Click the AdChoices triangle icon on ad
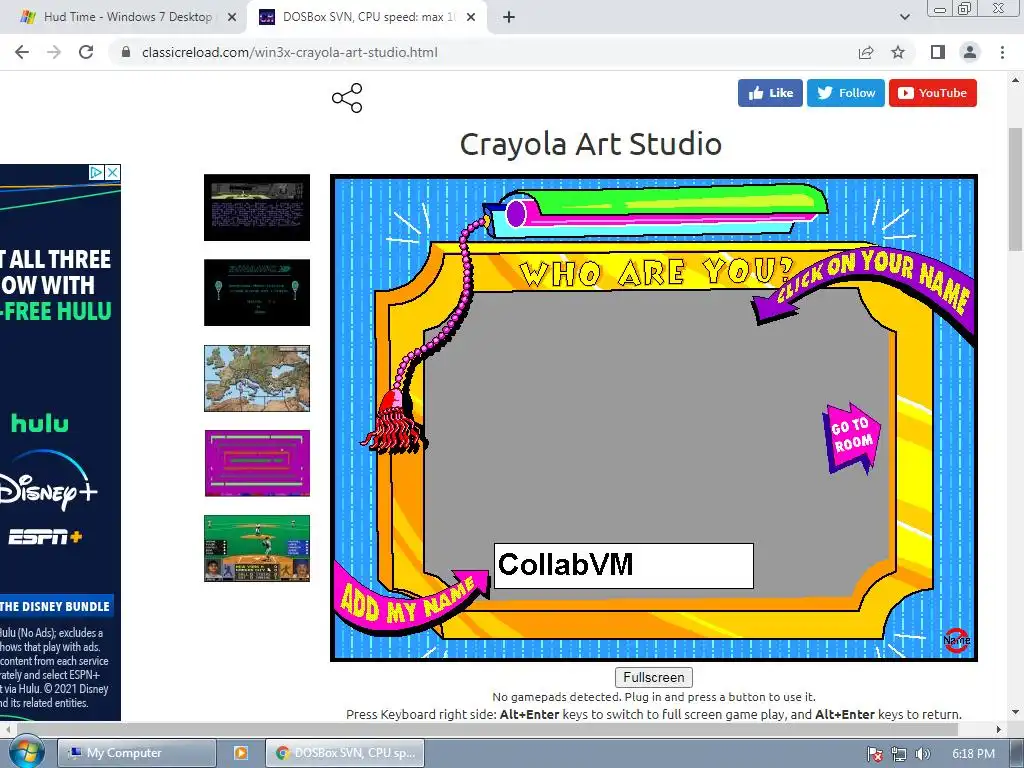Screen dimensions: 1024x768 click(x=96, y=172)
